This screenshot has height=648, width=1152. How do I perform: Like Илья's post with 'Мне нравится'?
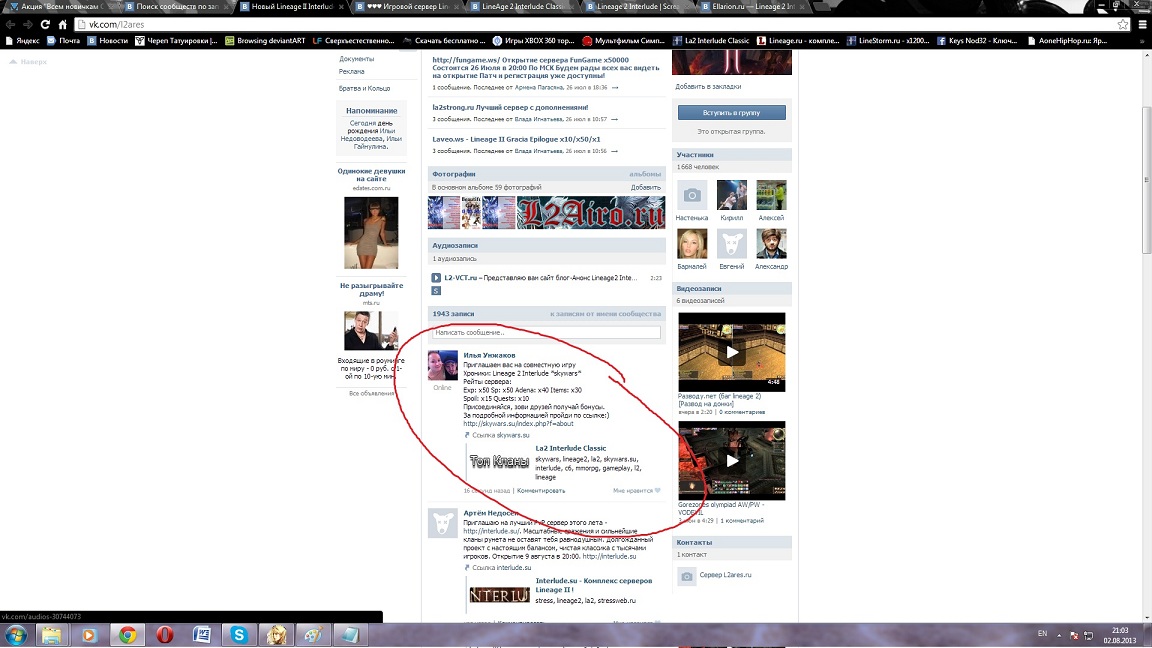pos(636,490)
